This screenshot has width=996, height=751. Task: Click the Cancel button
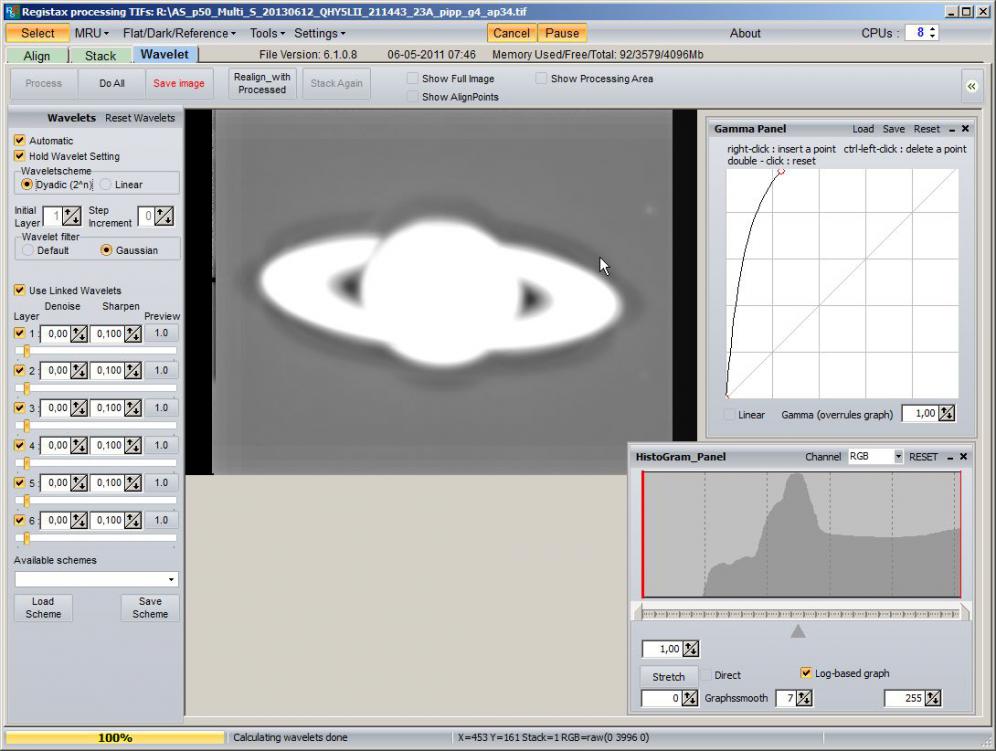pyautogui.click(x=511, y=33)
